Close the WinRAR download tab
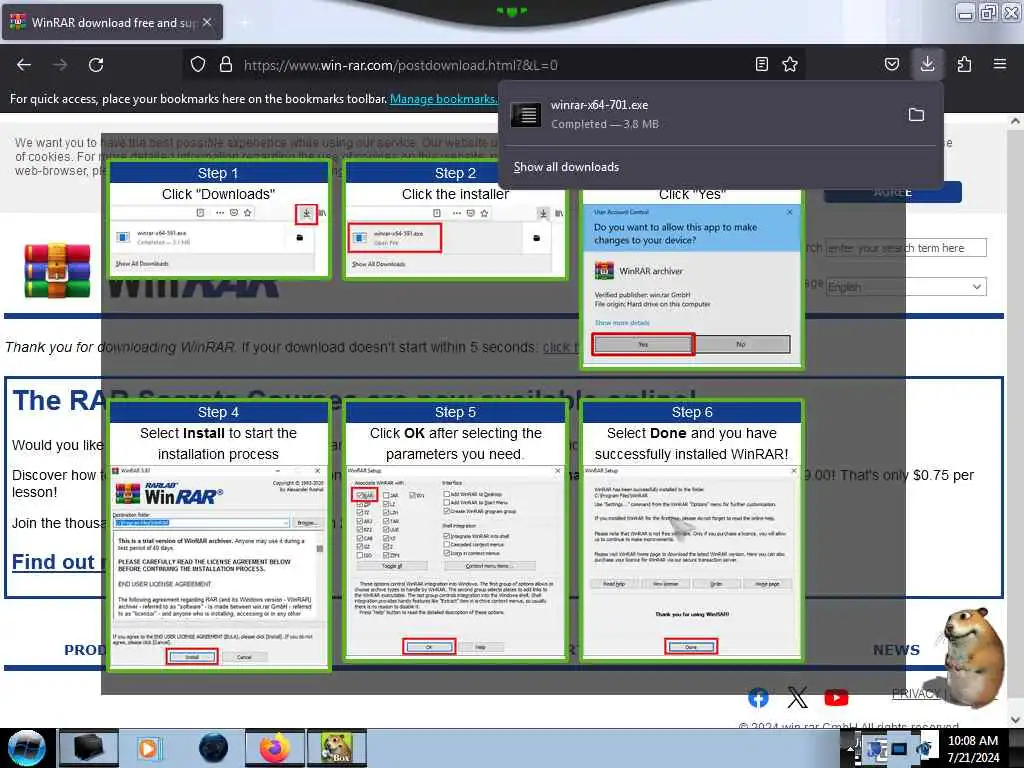Viewport: 1024px width, 768px height. [207, 22]
